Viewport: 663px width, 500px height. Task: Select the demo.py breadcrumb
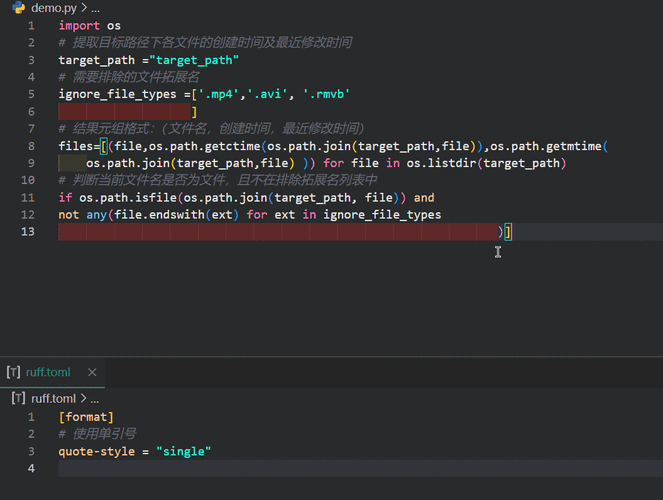[x=54, y=8]
